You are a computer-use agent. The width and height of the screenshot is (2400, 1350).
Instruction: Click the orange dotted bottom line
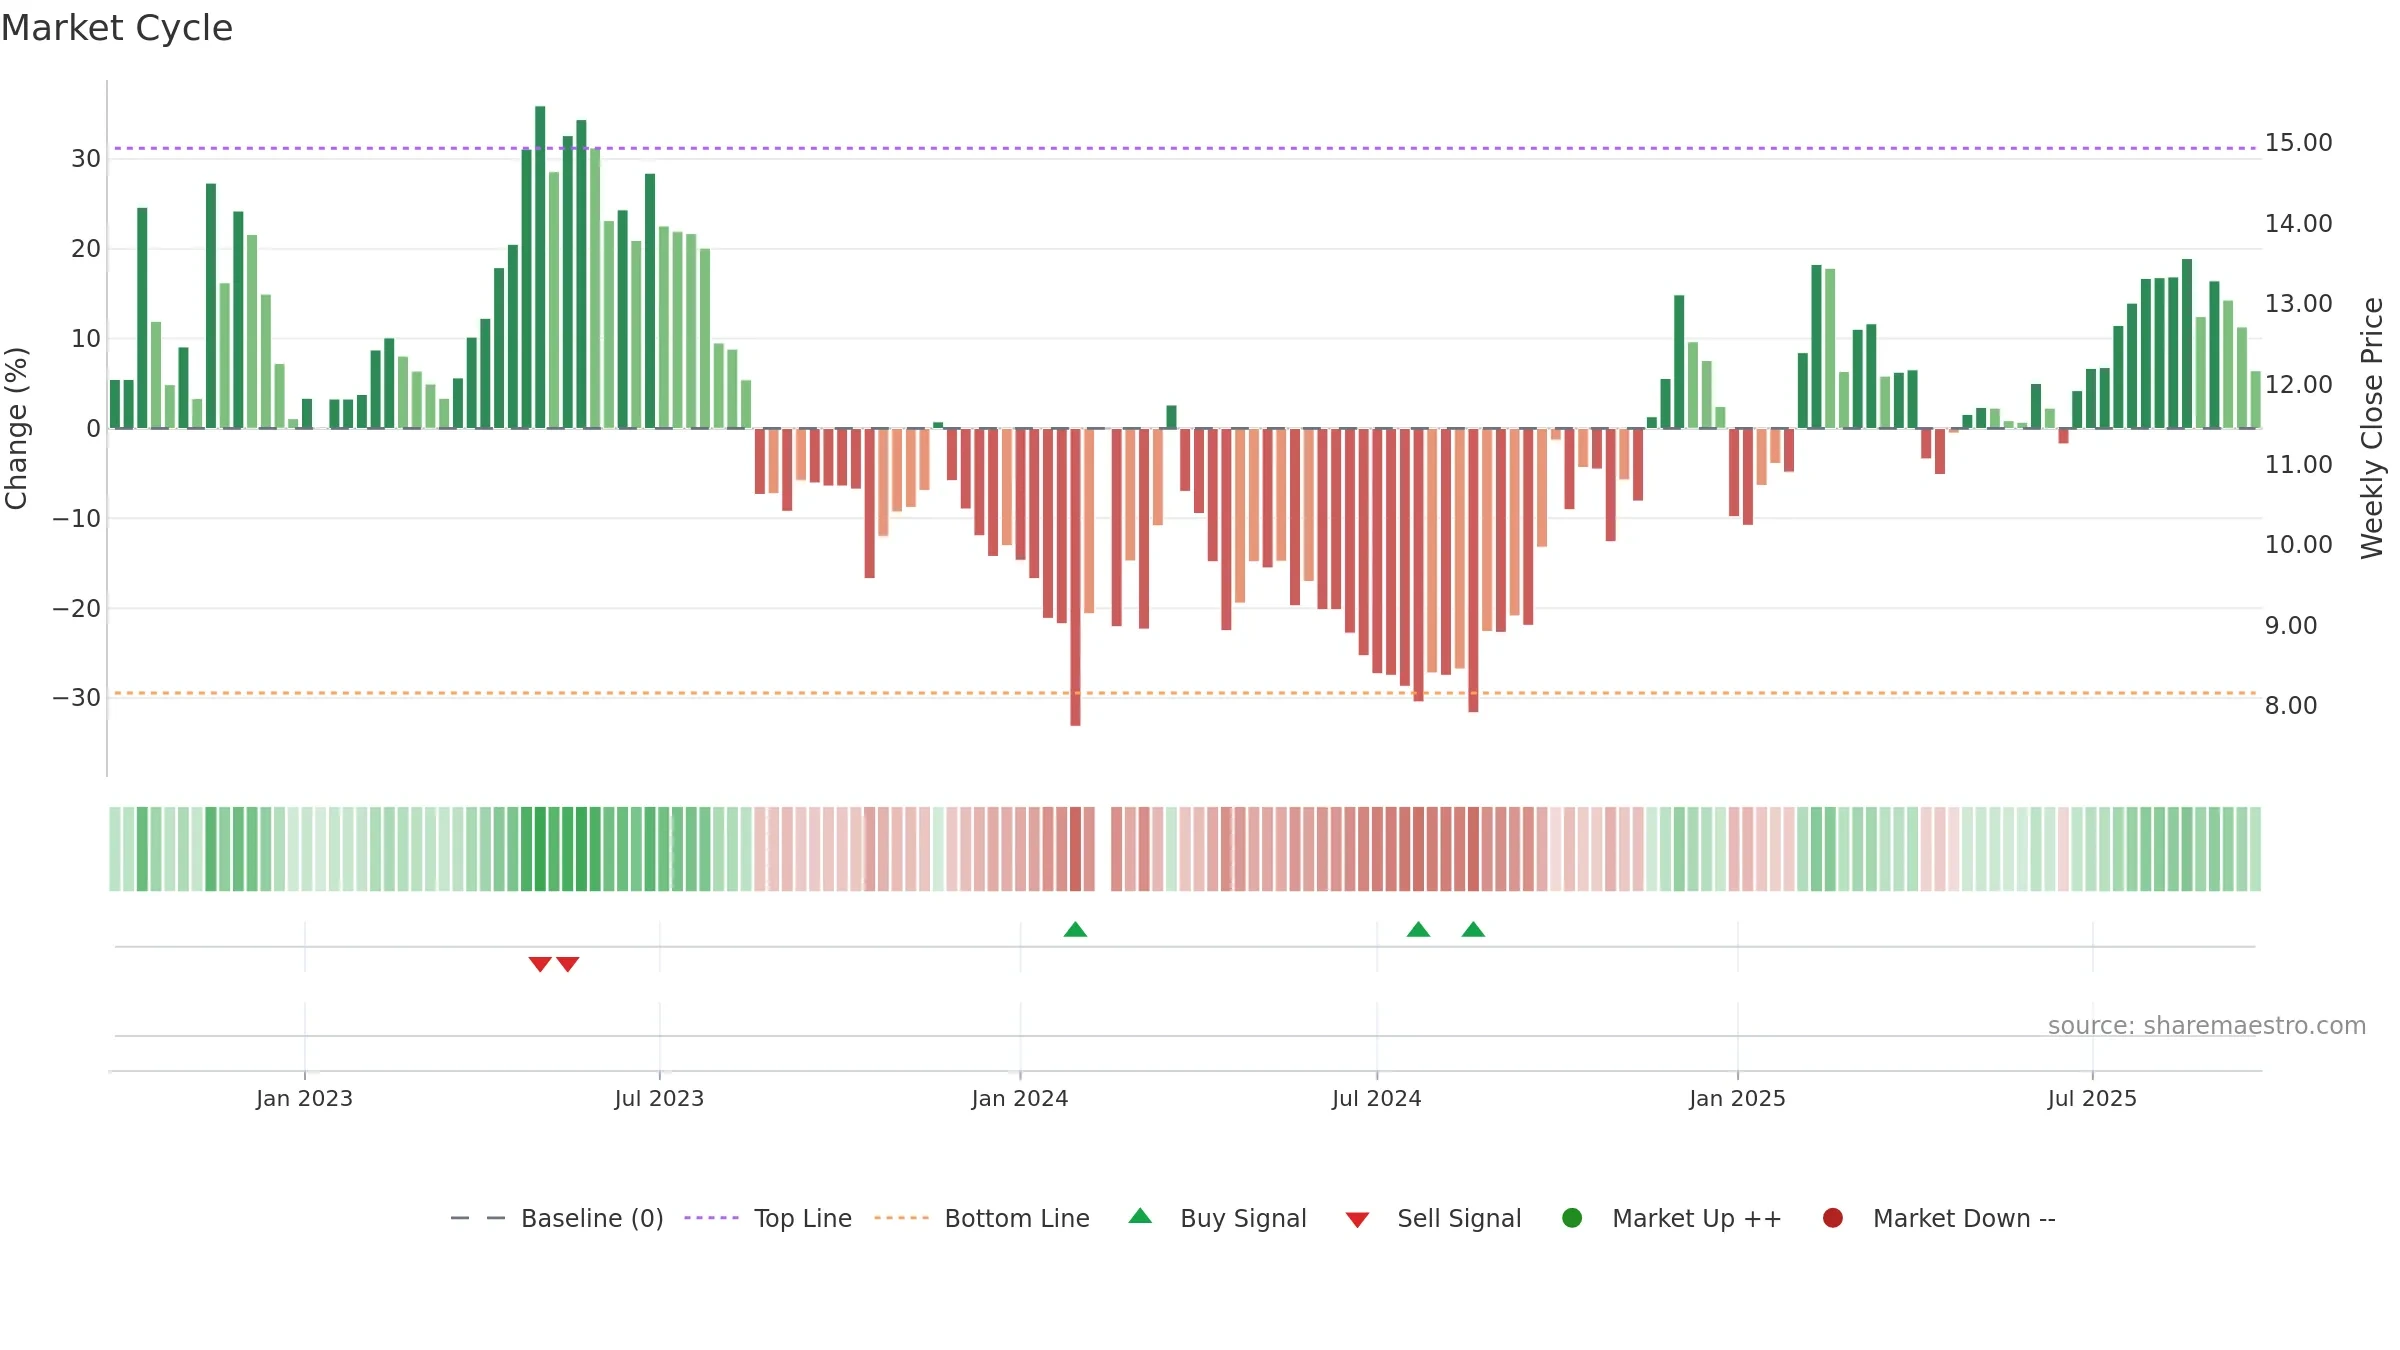[x=1185, y=693]
